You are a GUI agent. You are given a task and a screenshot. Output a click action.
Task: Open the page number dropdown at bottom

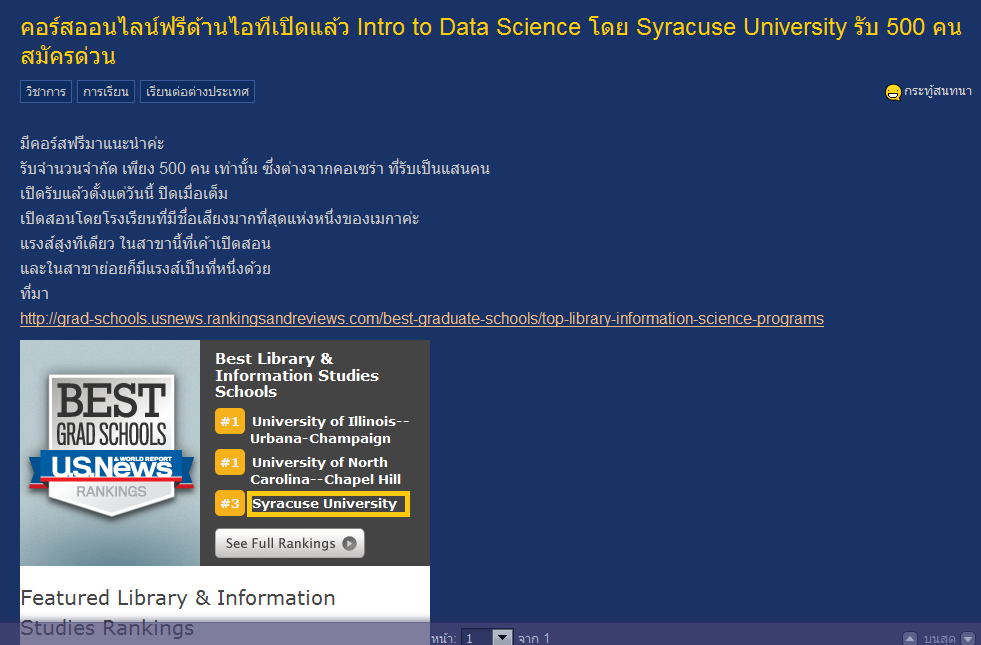[x=487, y=637]
